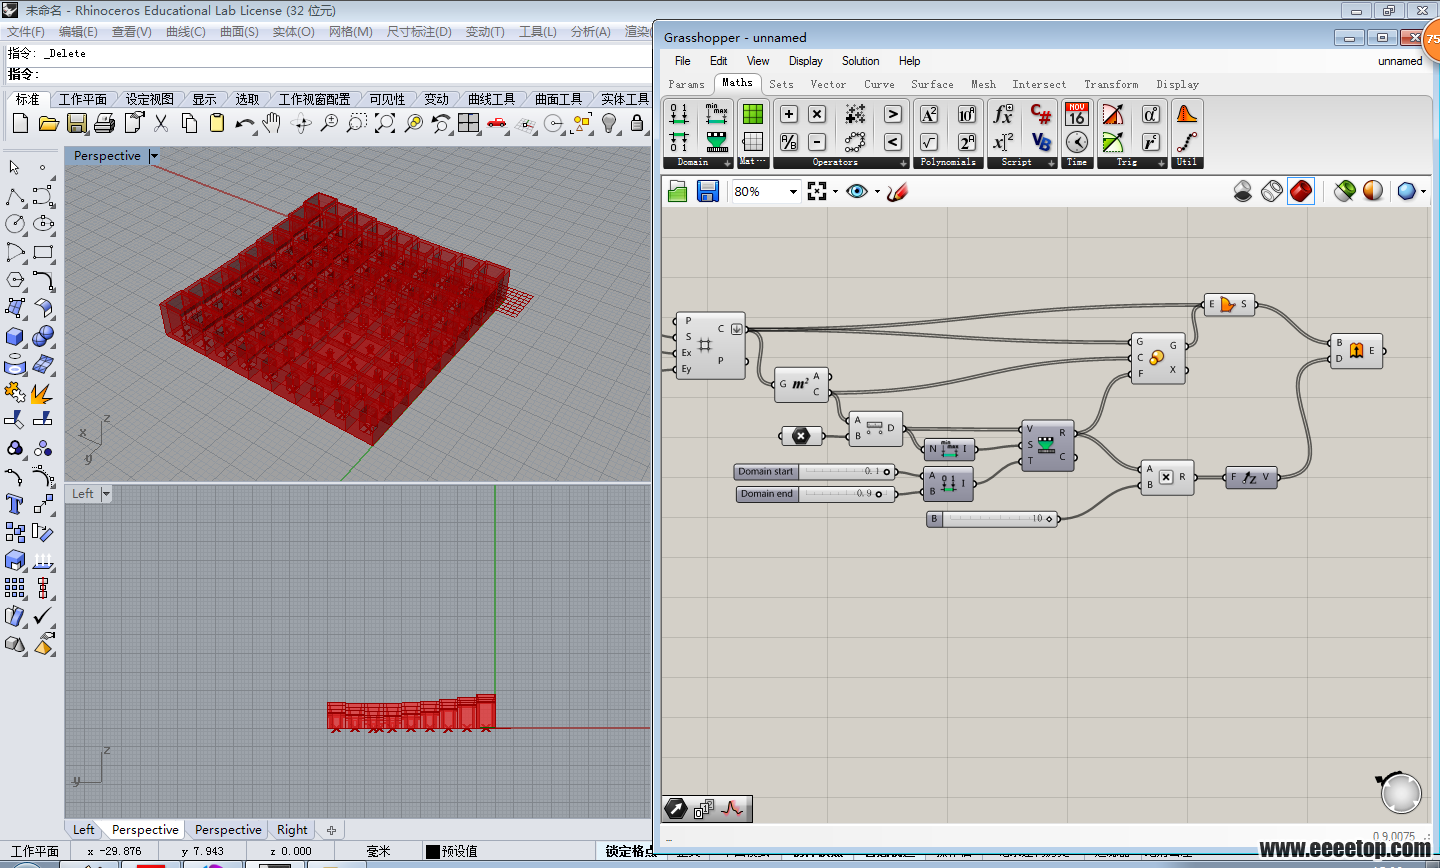Toggle the grid snap button in Rhino status bar
Screen dimensions: 1440x868
click(x=628, y=851)
